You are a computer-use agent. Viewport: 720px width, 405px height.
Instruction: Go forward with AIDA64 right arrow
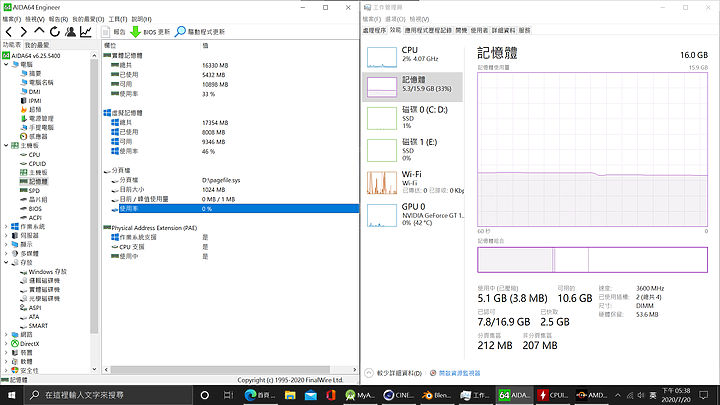[24, 32]
